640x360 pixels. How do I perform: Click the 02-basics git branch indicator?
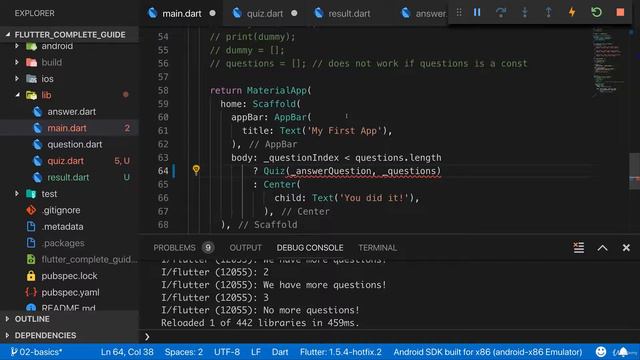click(x=37, y=352)
